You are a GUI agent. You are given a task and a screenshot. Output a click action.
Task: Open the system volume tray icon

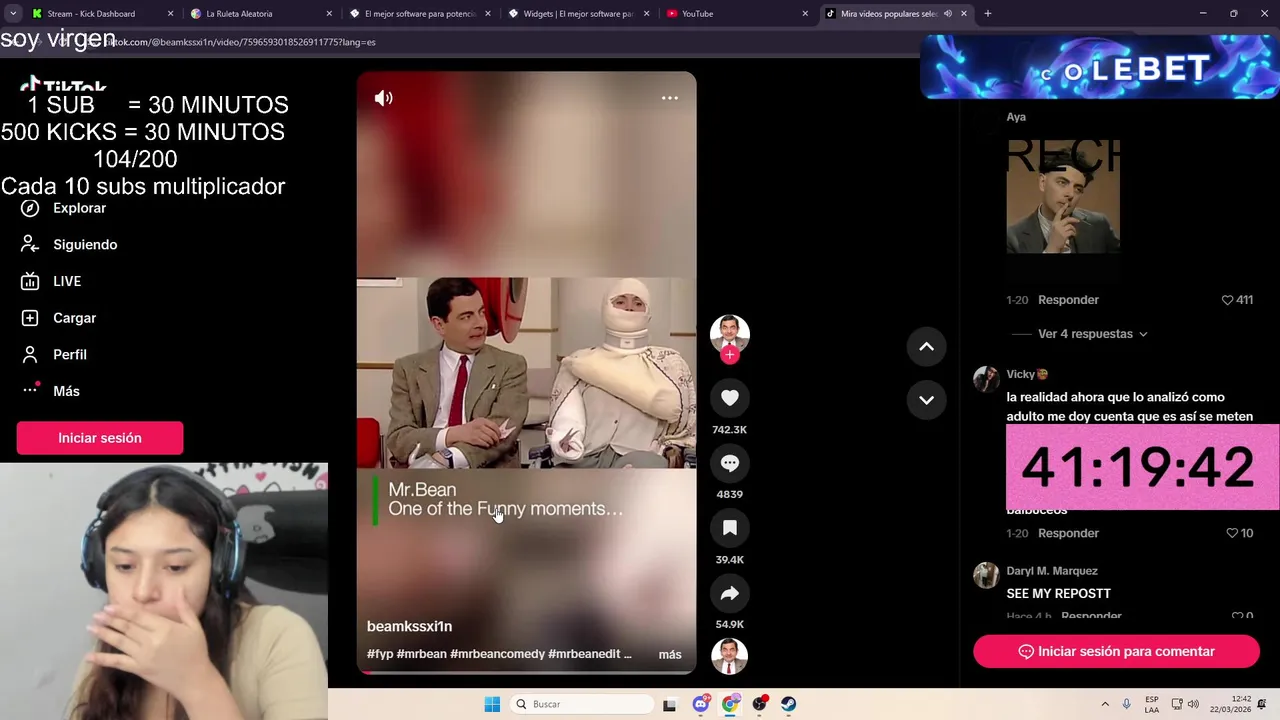pyautogui.click(x=1192, y=704)
